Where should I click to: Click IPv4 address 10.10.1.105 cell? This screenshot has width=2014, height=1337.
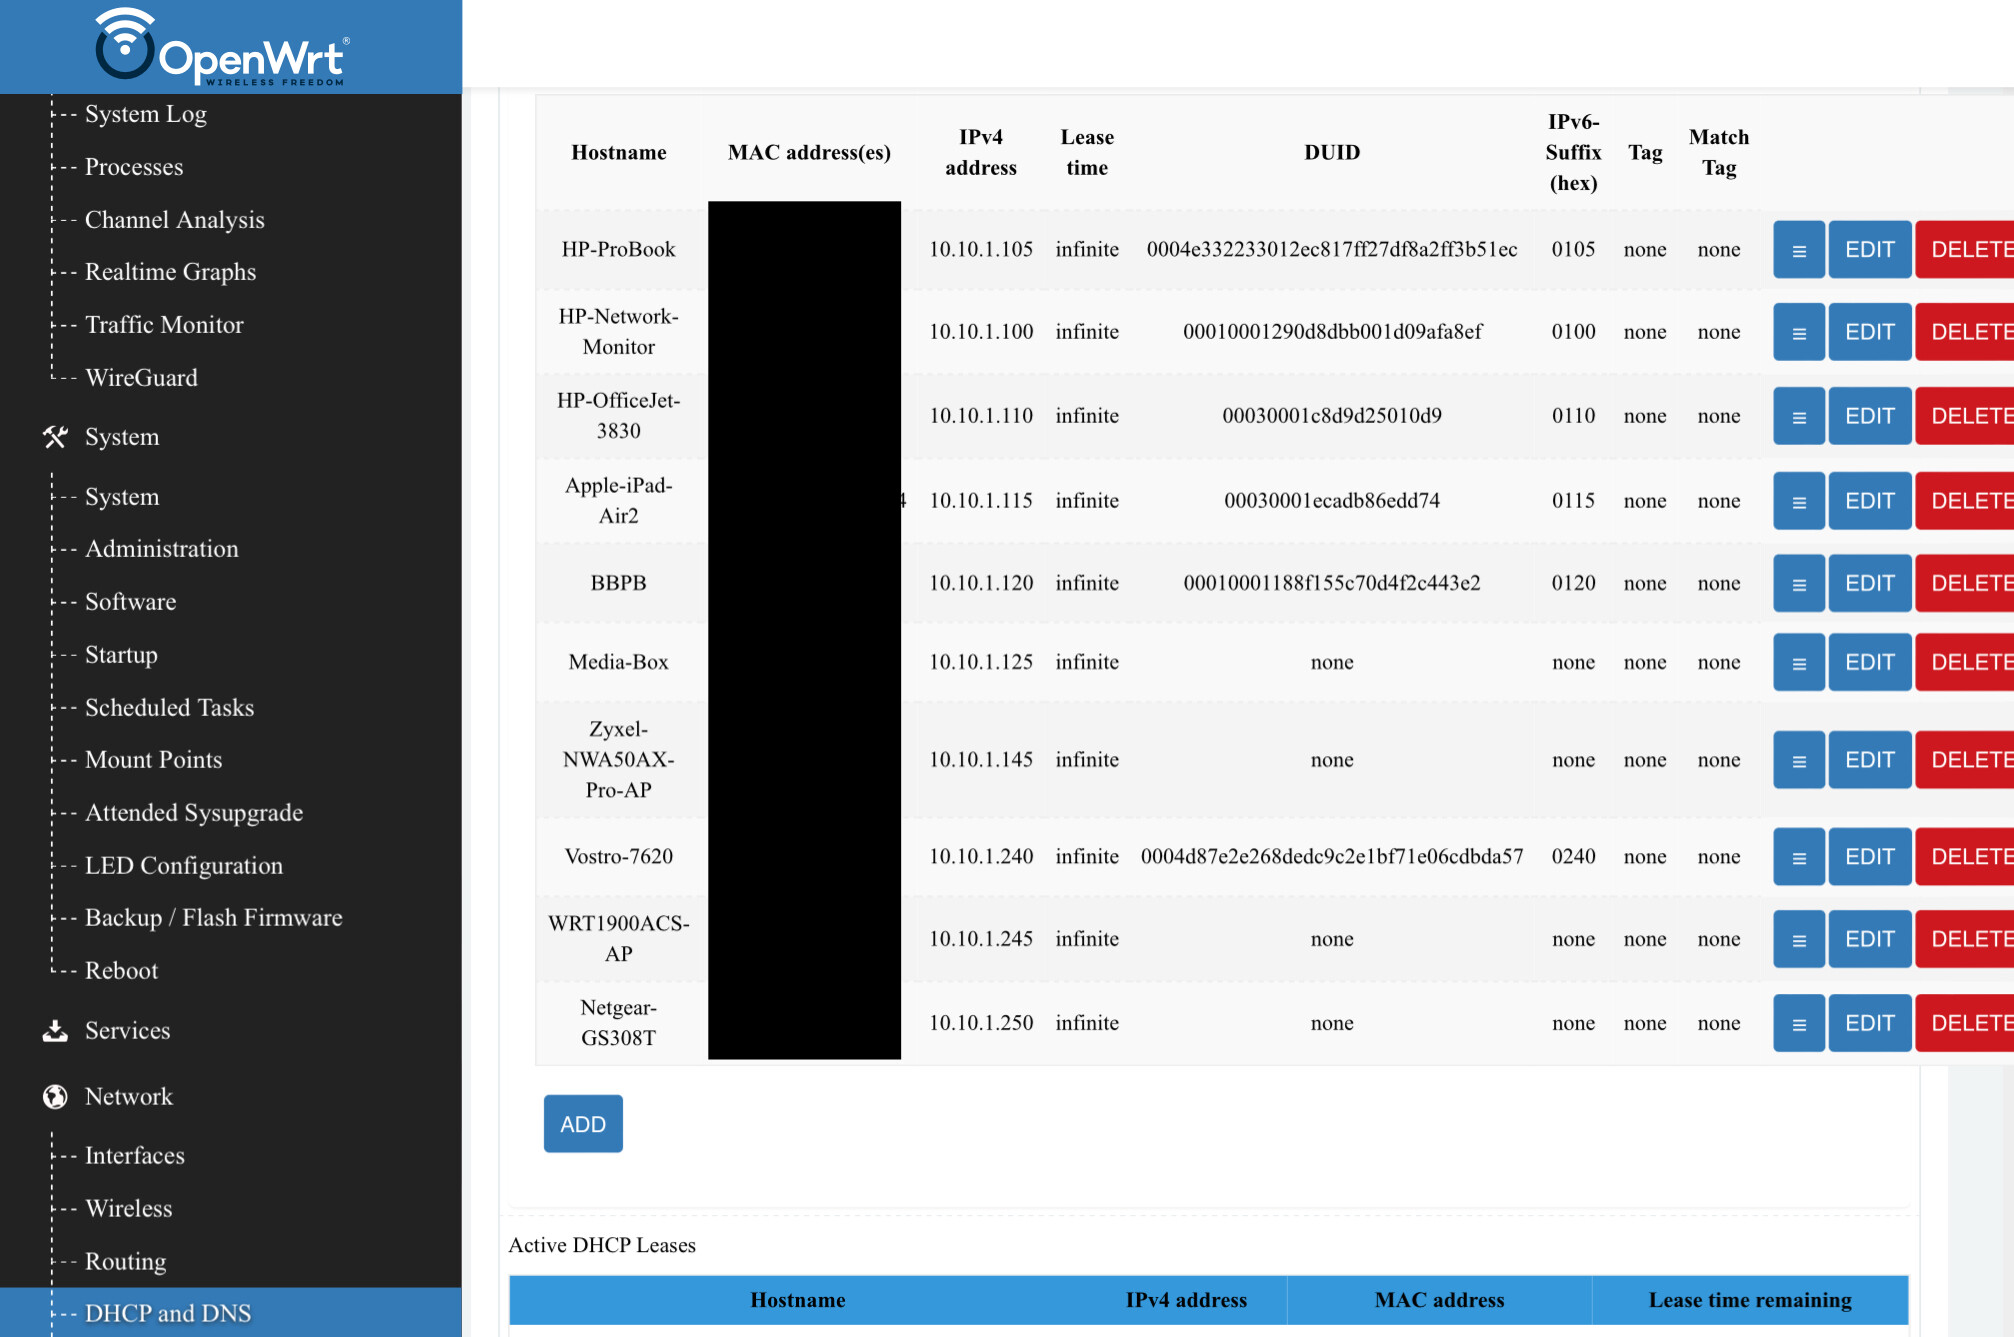pyautogui.click(x=981, y=250)
